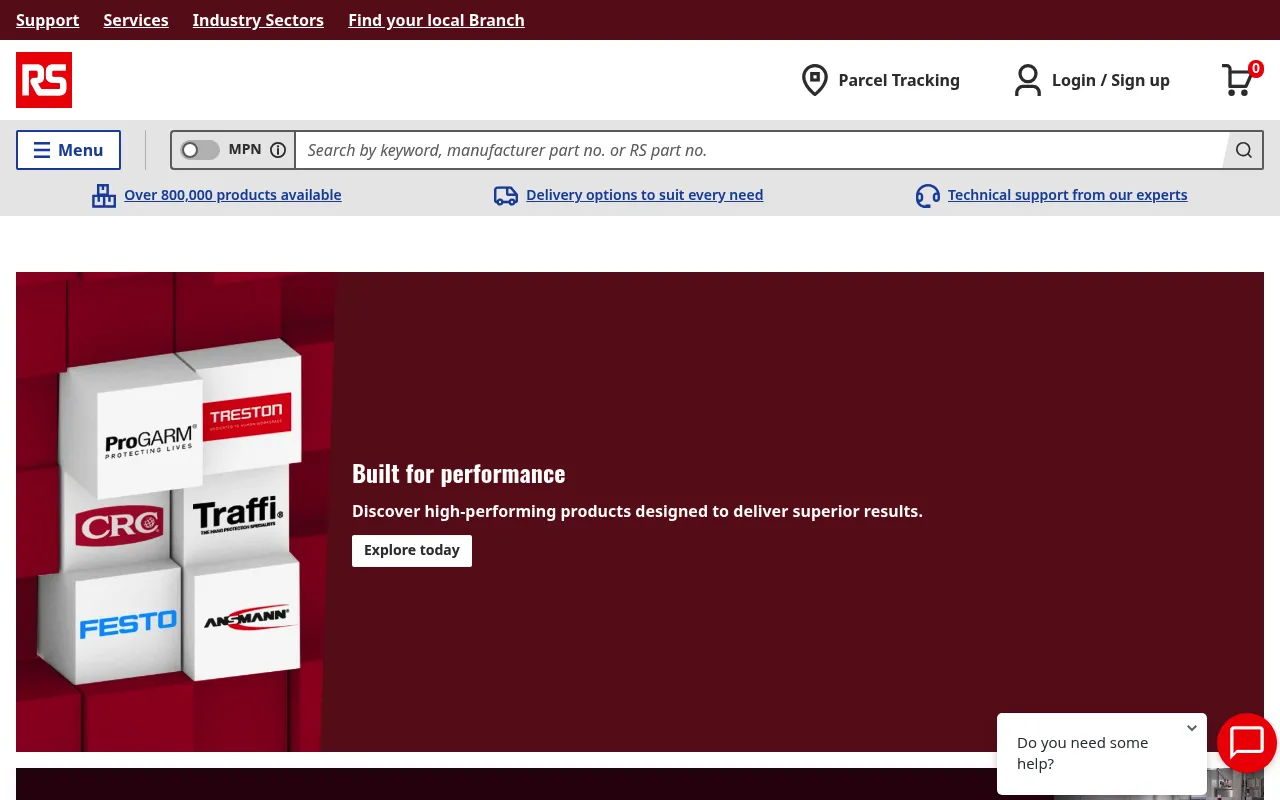Screen dimensions: 1280x800
Task: Open the live chat bubble
Action: (x=1247, y=743)
